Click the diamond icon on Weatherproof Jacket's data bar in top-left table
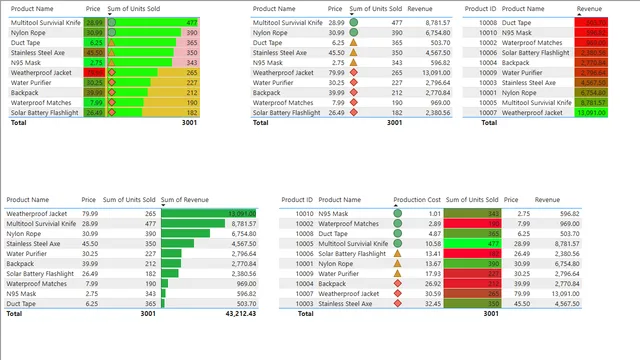The width and height of the screenshot is (640, 360). pyautogui.click(x=112, y=72)
